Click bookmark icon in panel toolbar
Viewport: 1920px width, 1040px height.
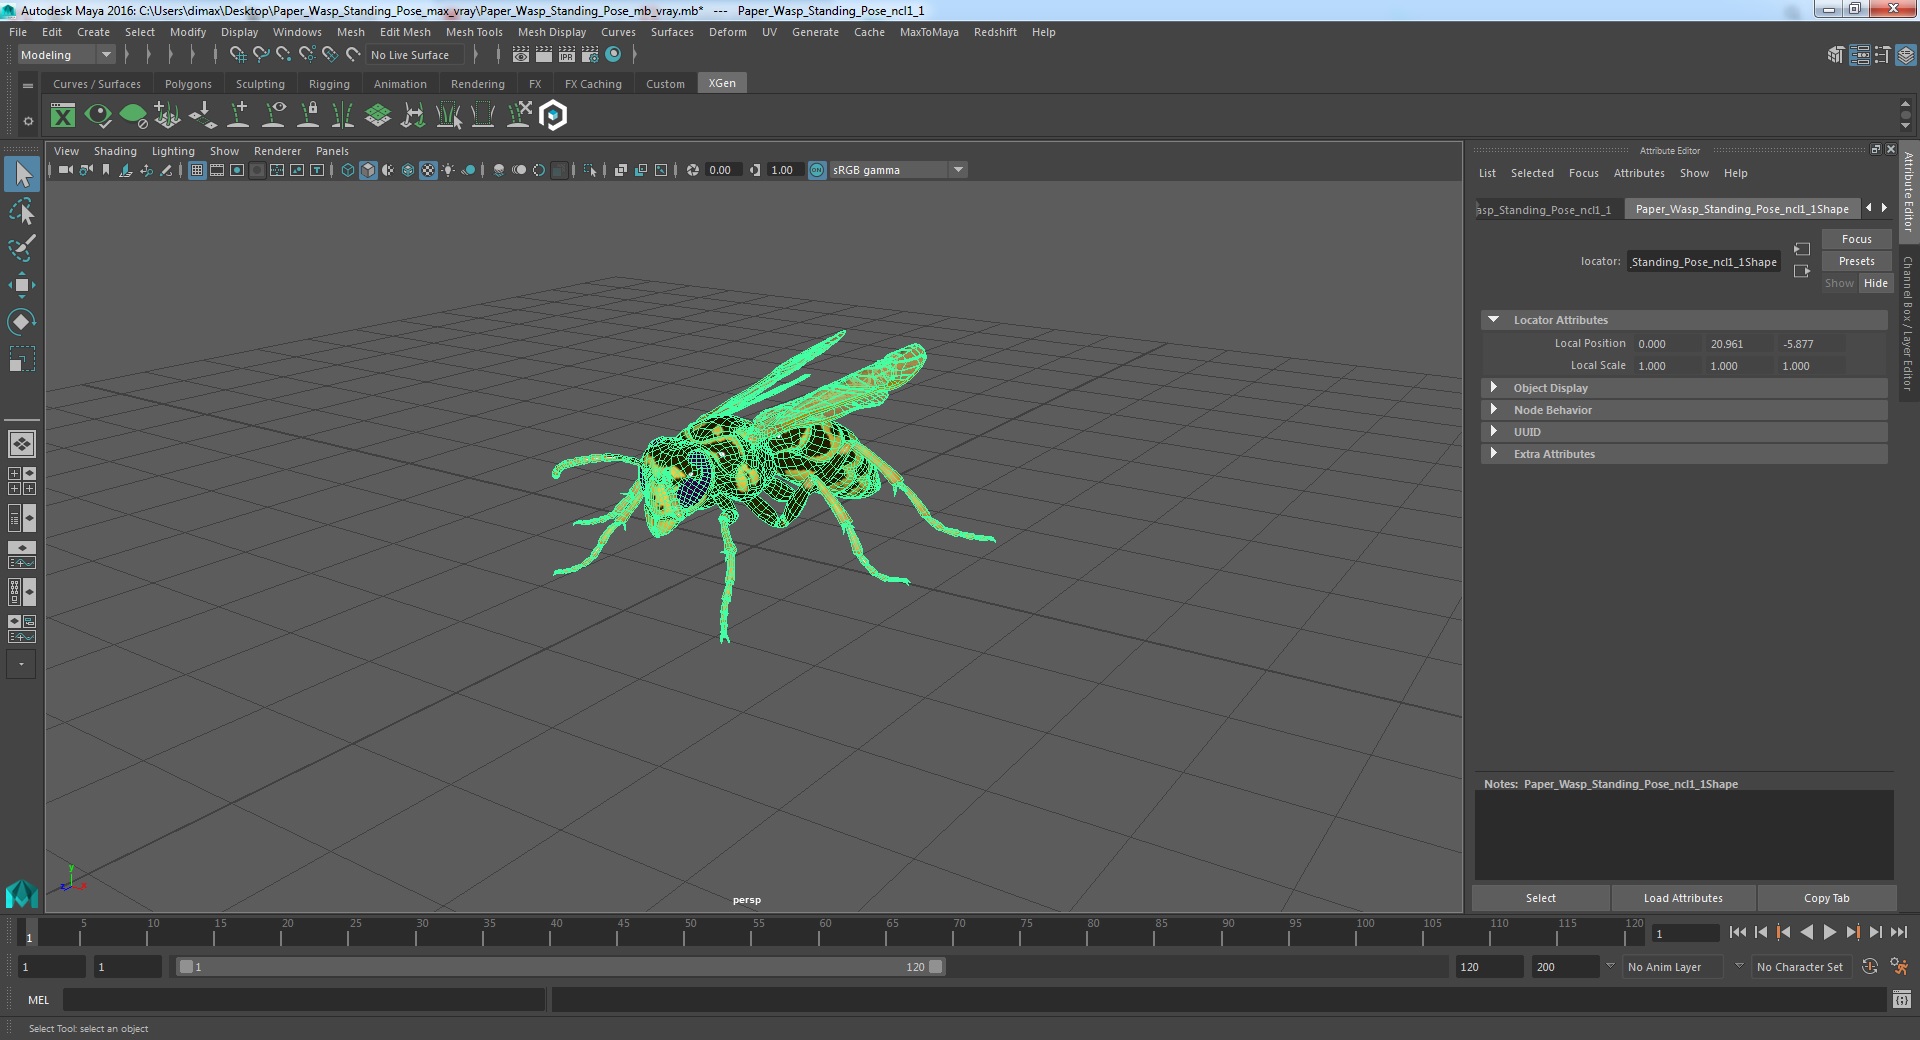tap(106, 170)
